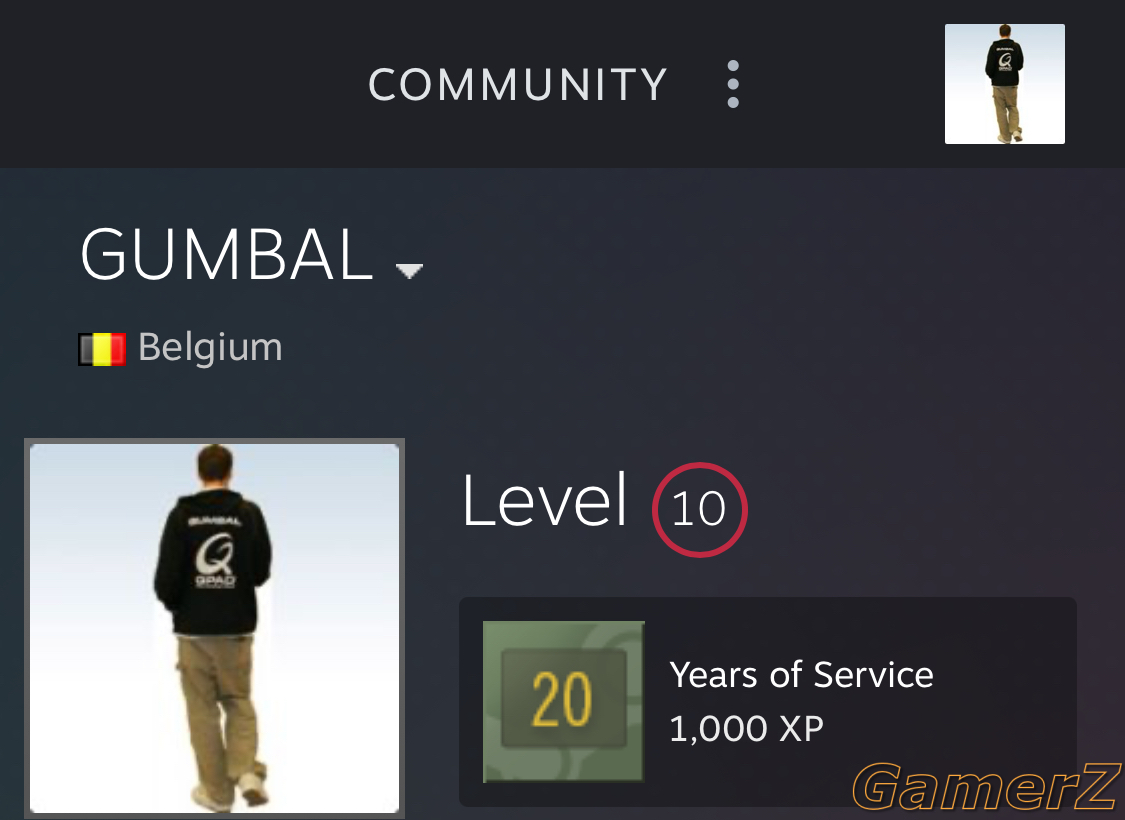Click the number 10 inside the level circle
Viewport: 1125px width, 820px height.
699,509
